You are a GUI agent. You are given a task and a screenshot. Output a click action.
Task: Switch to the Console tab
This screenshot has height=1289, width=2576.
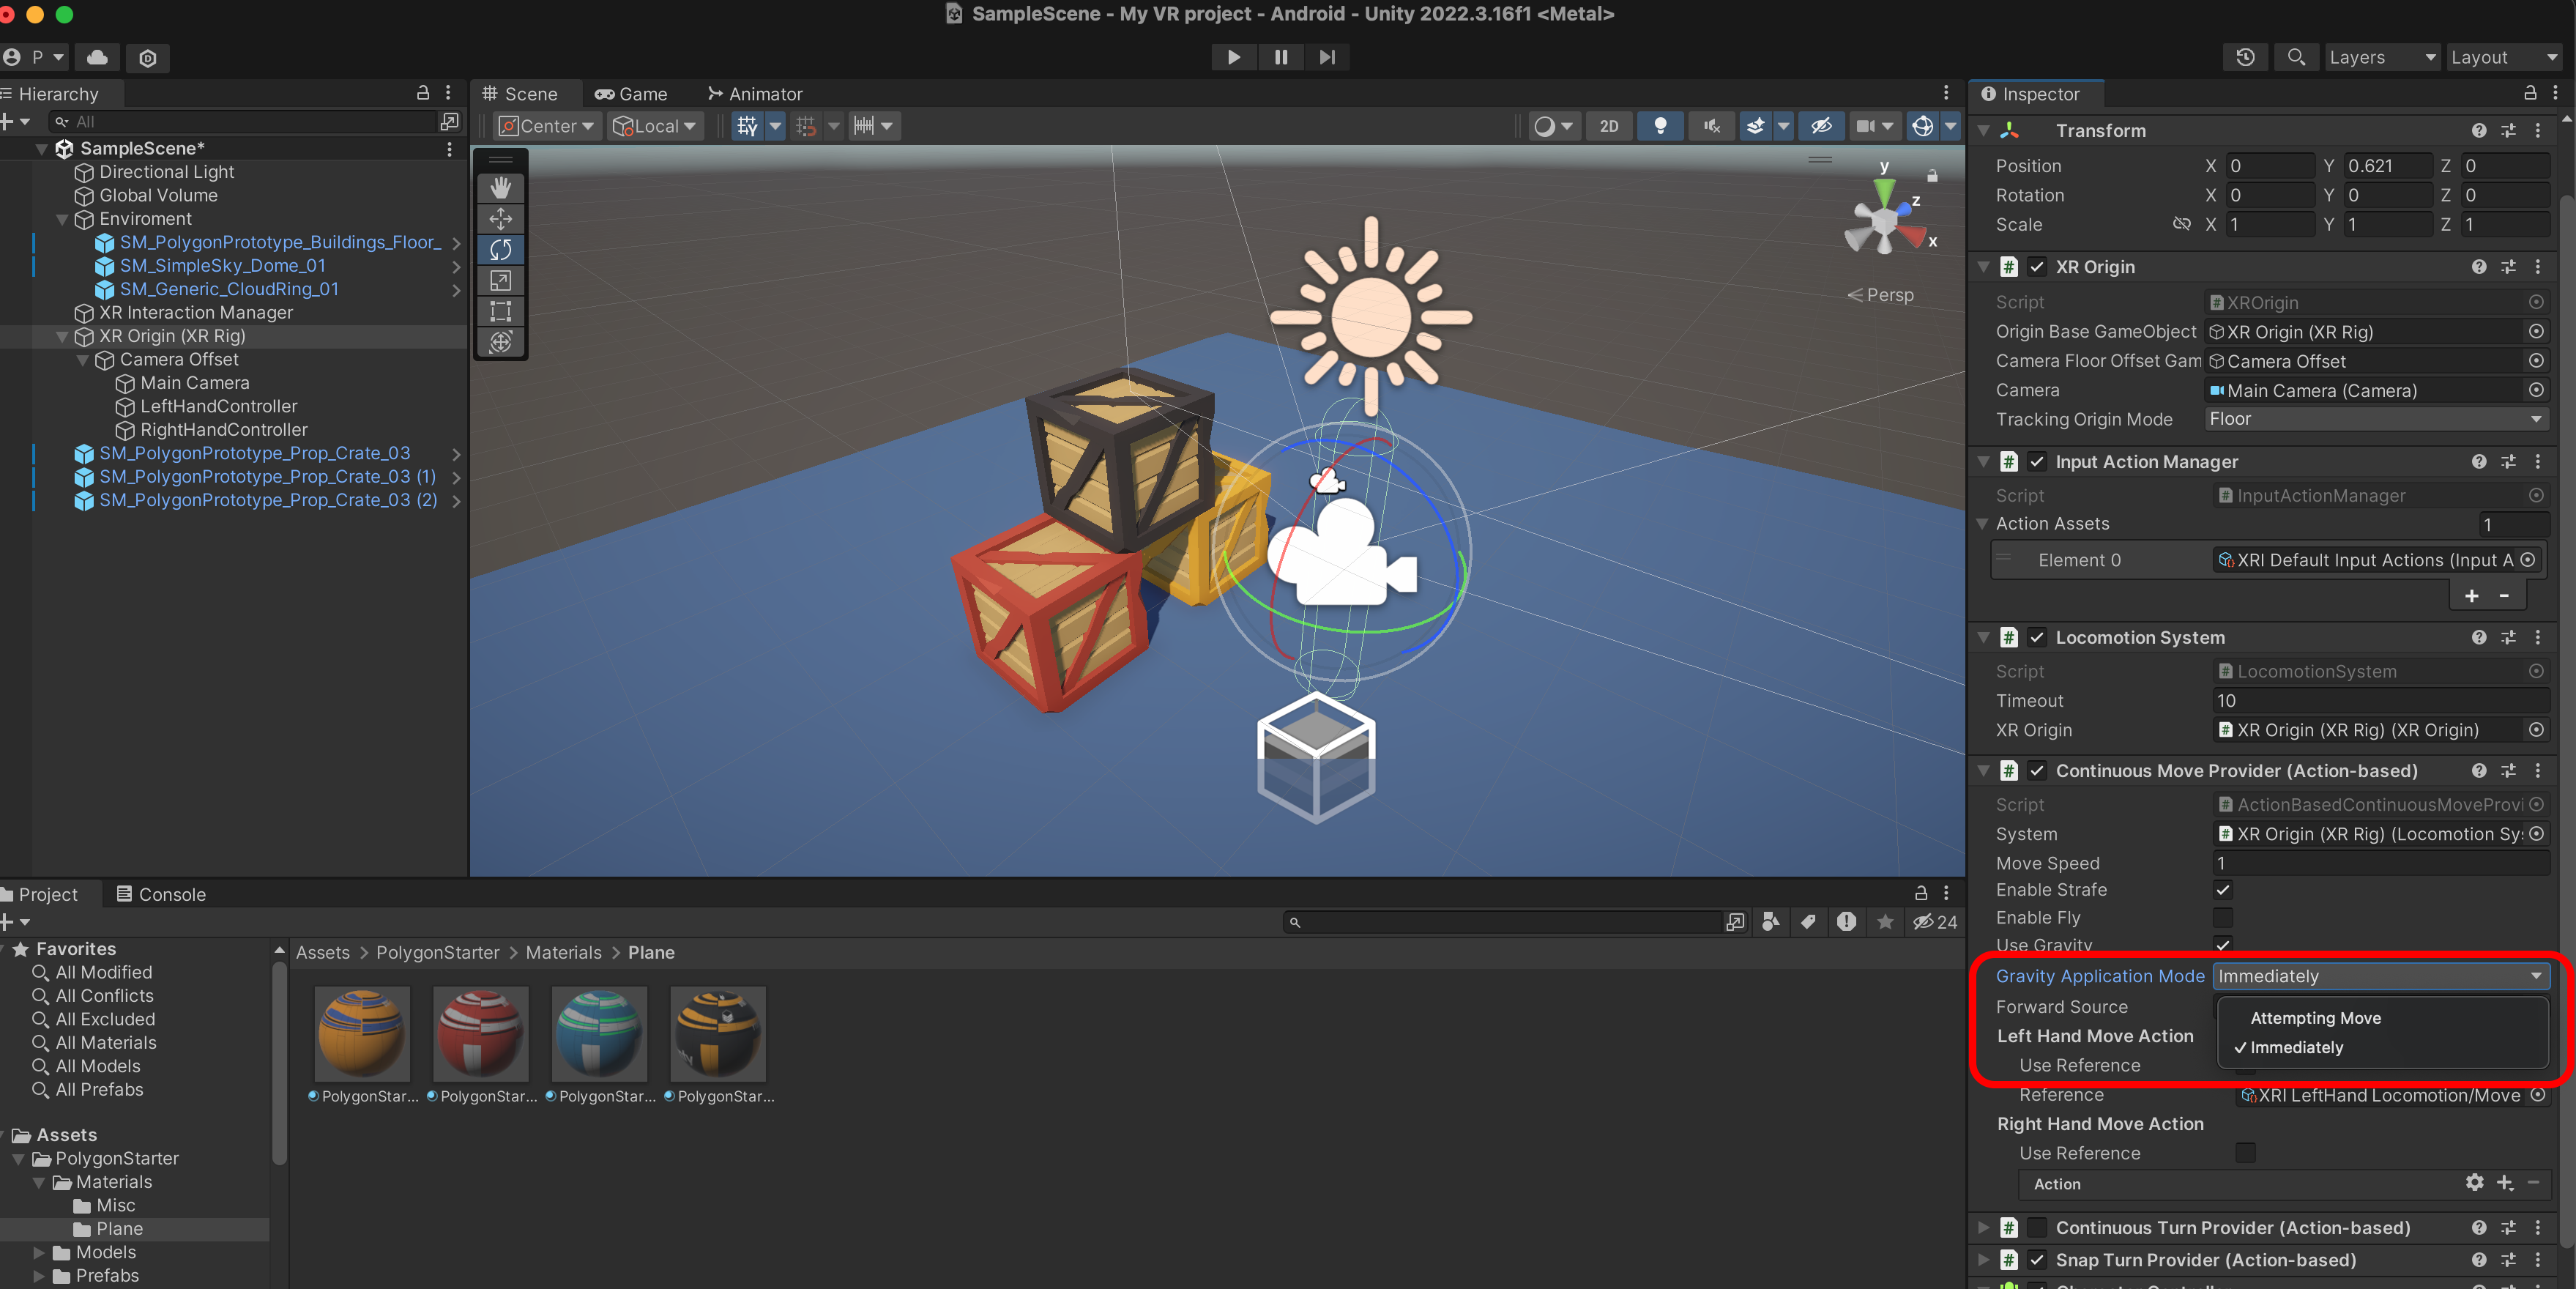point(161,894)
